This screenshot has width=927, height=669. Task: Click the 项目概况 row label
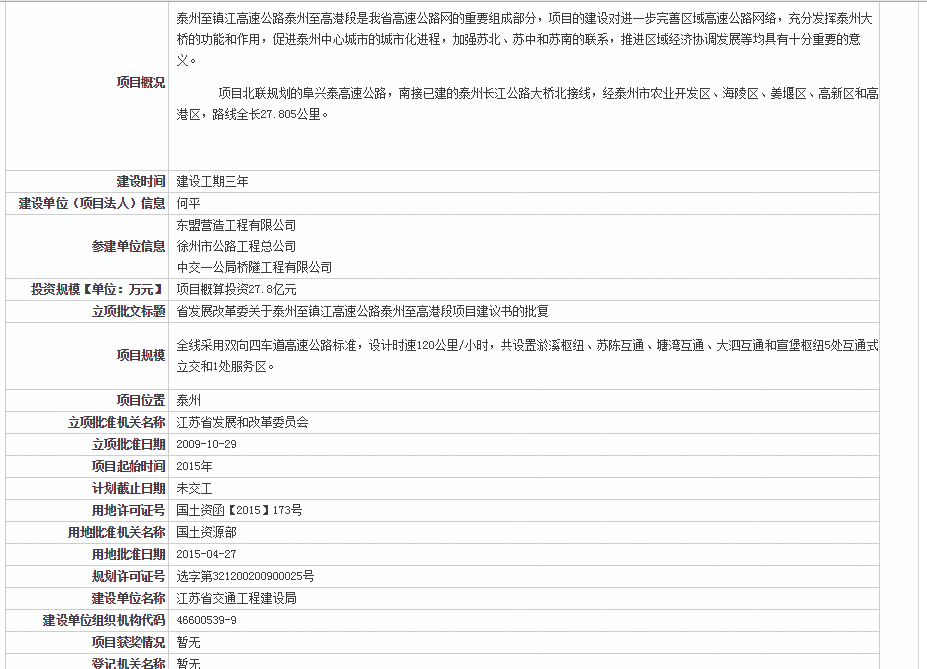pos(141,83)
